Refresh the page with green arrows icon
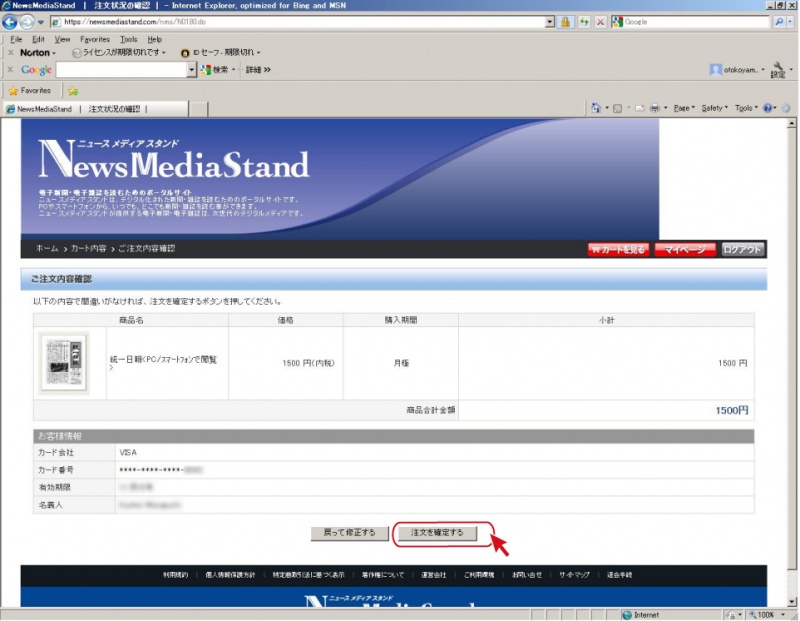 pos(584,22)
